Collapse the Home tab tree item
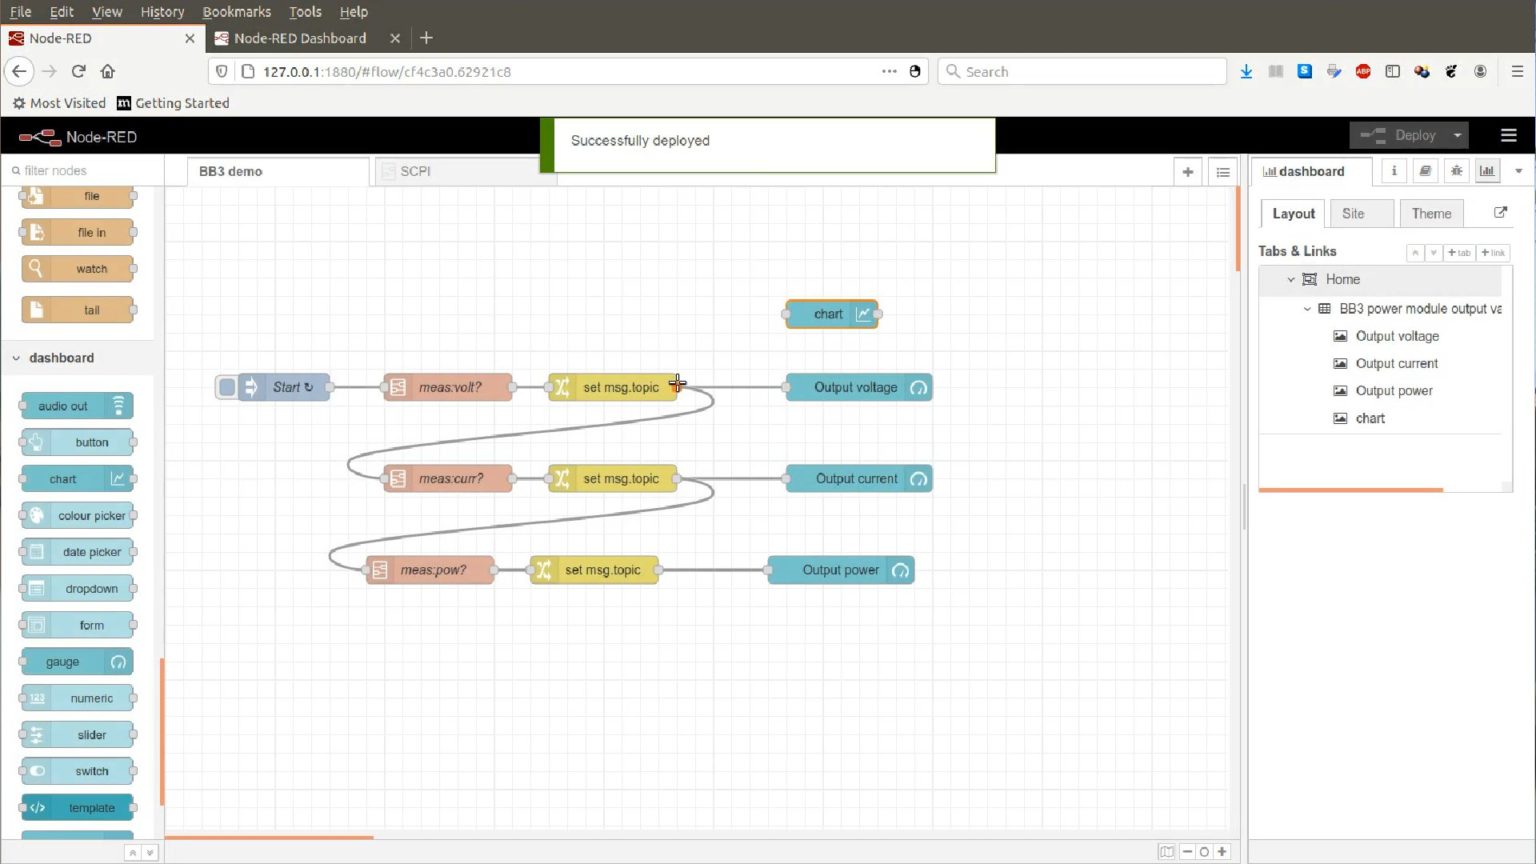Screen dimensions: 1536x864 click(x=1291, y=280)
